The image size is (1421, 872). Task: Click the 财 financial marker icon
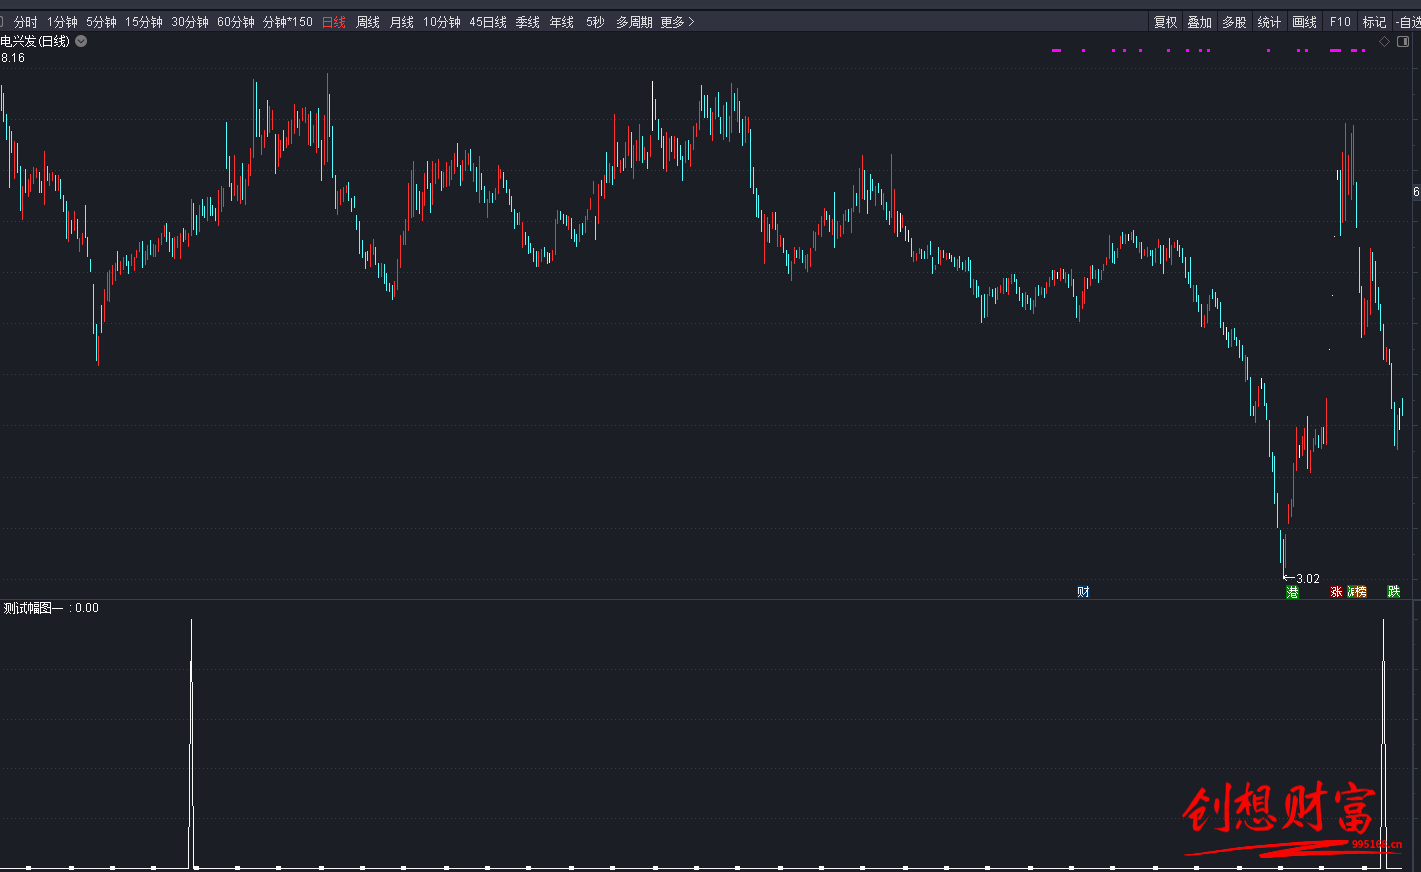1083,592
